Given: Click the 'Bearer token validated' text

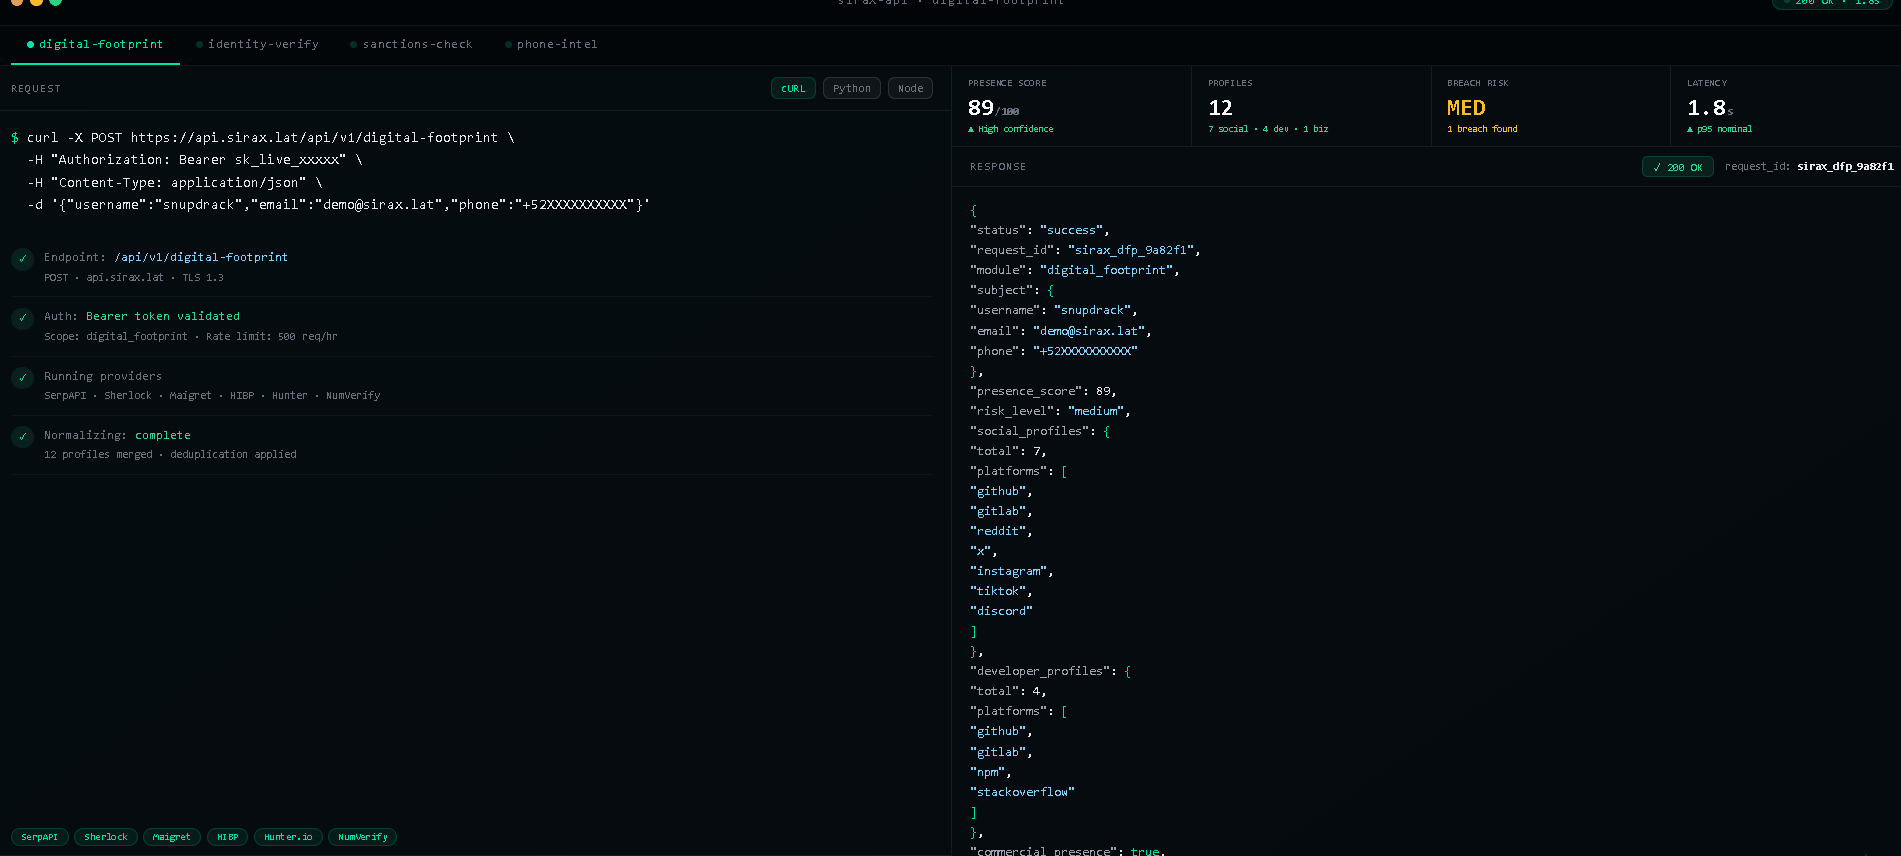Looking at the screenshot, I should (163, 316).
